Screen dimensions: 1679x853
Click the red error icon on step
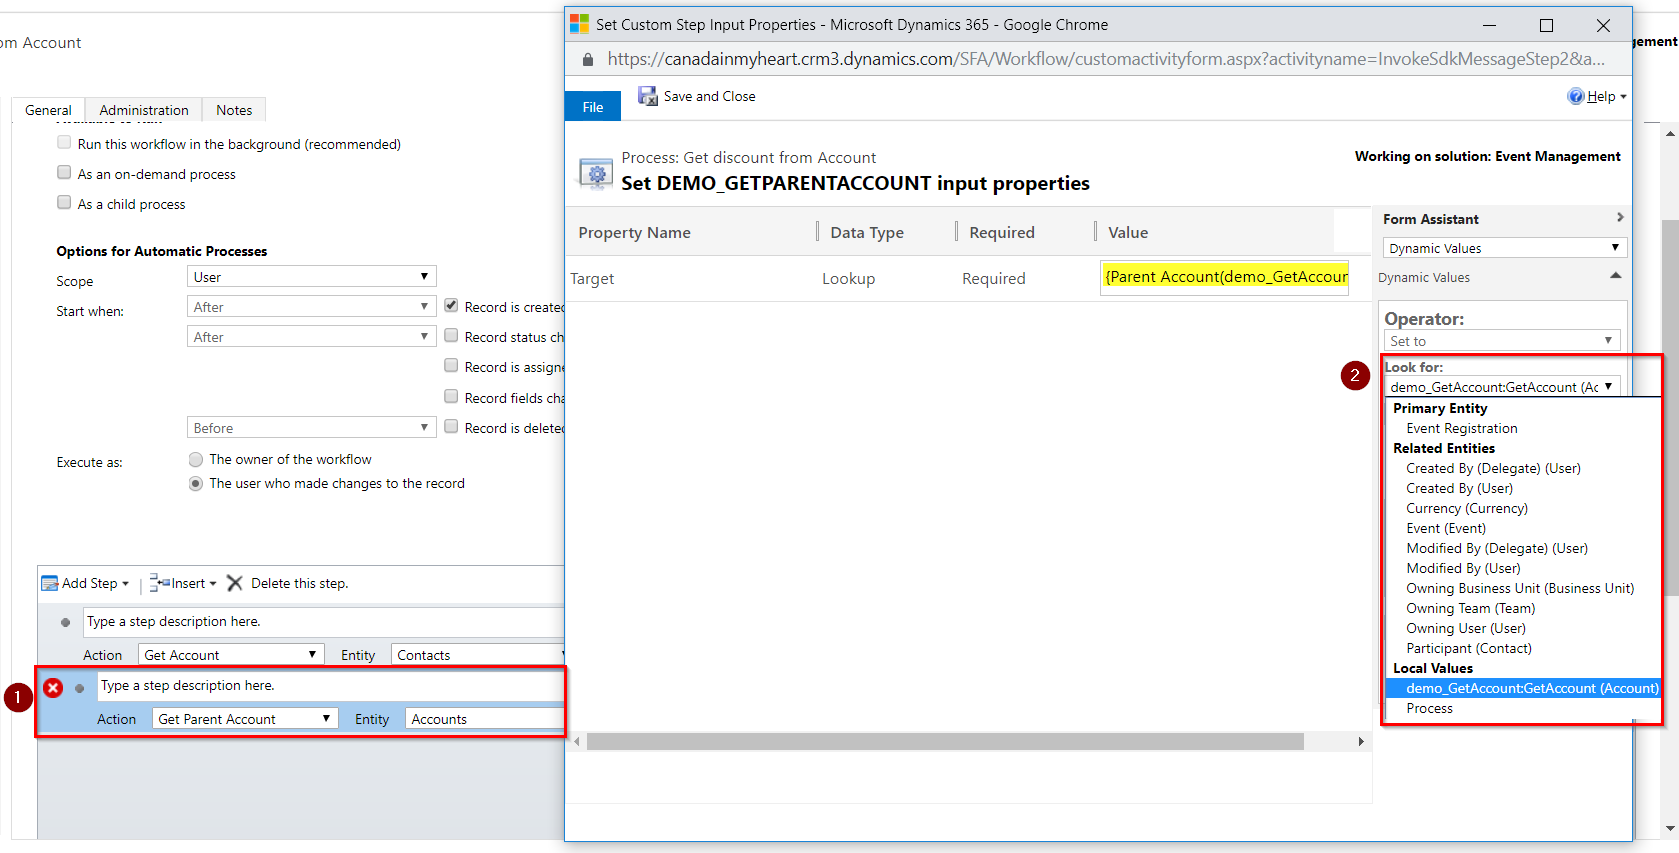pyautogui.click(x=54, y=688)
